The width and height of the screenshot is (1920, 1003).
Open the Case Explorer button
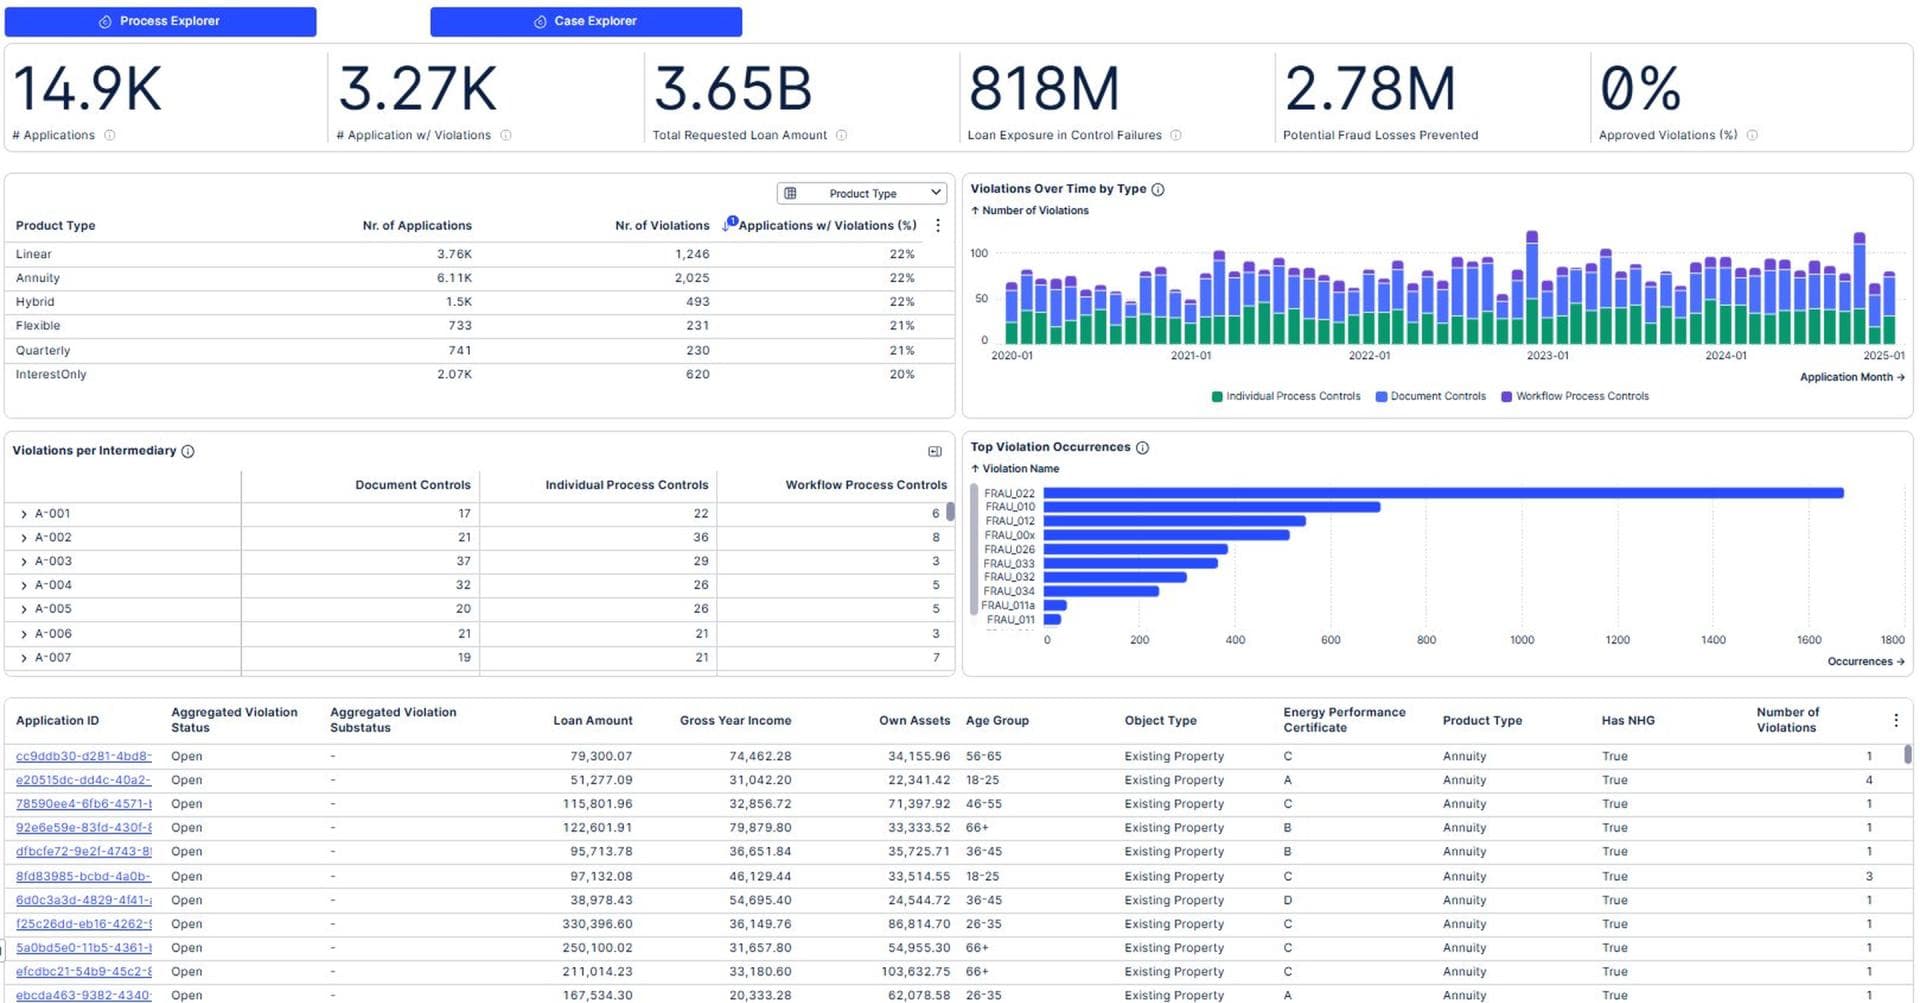[x=586, y=21]
